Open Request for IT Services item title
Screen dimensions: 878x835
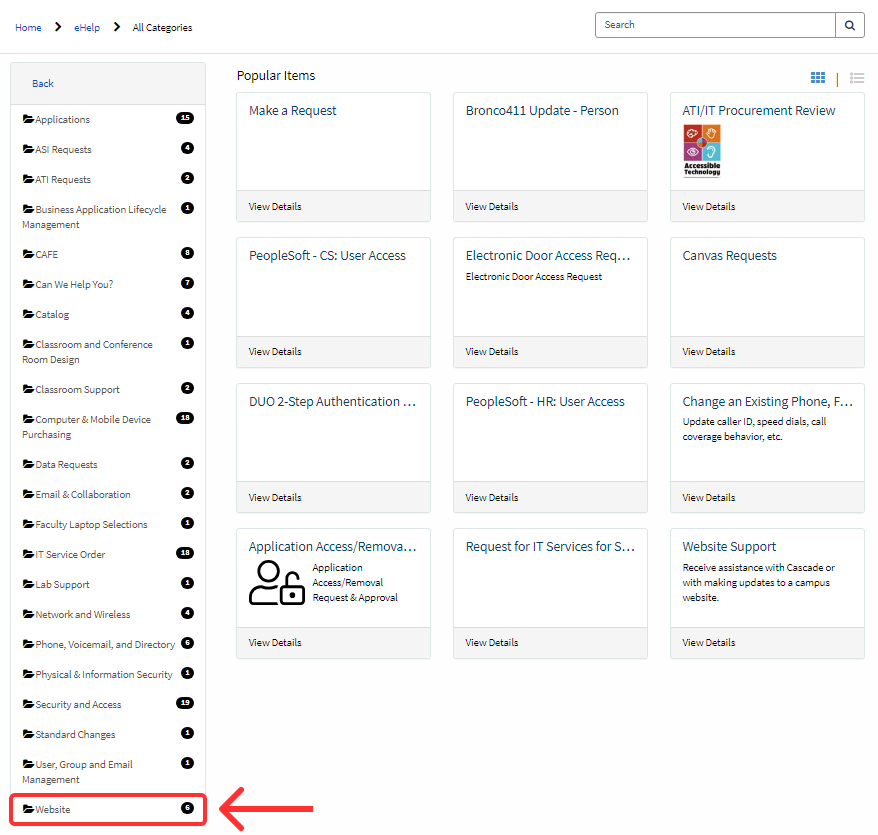pos(550,547)
